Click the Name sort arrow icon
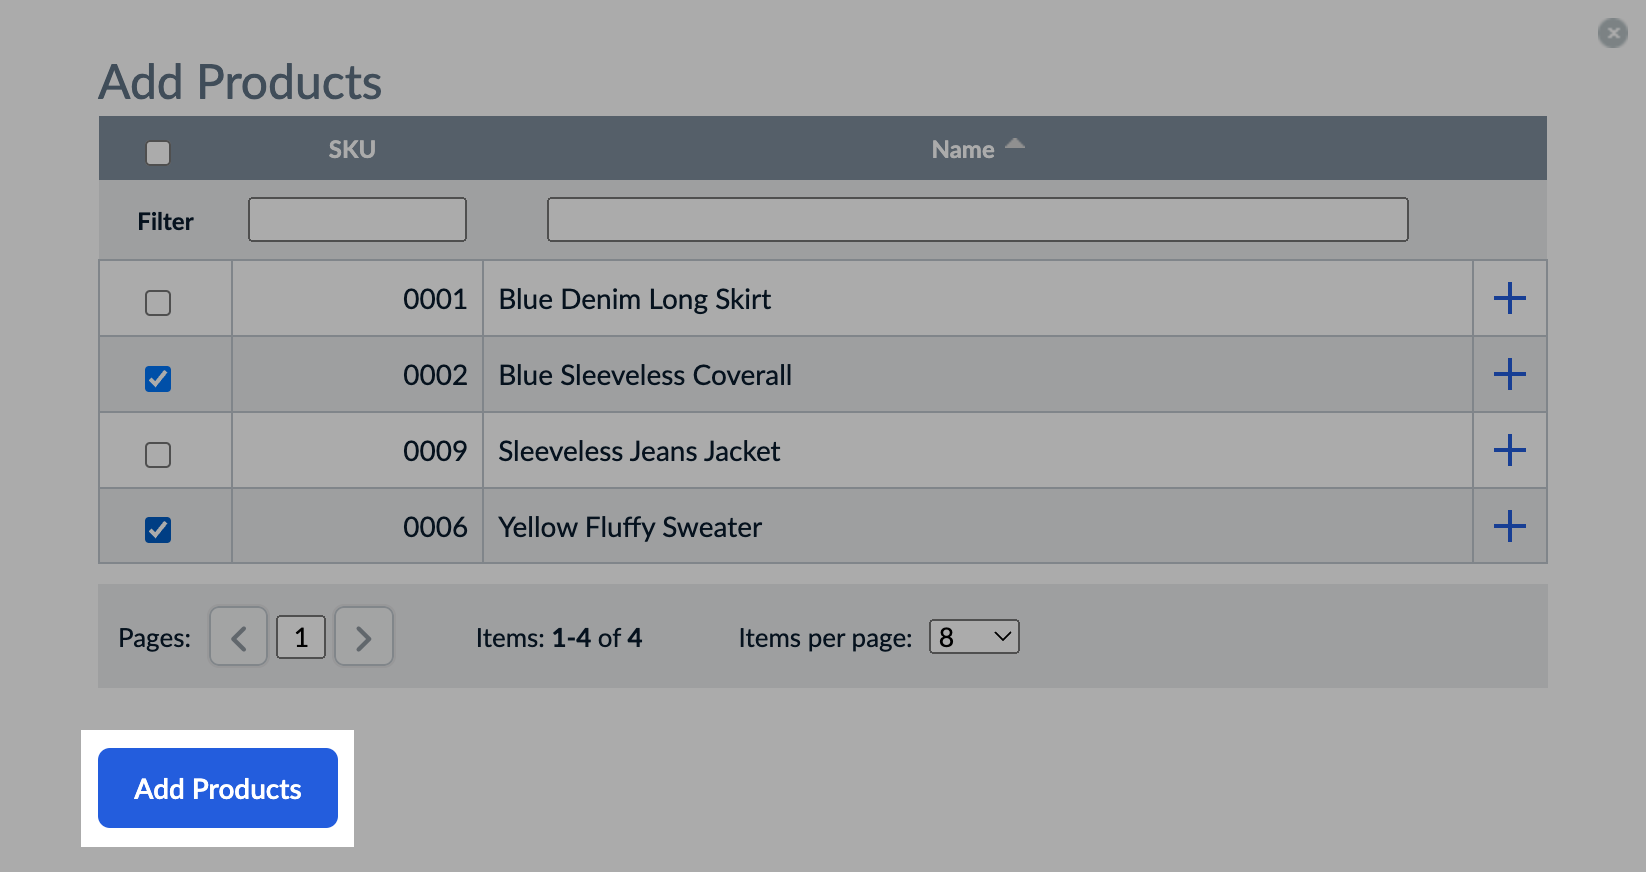The height and width of the screenshot is (872, 1646). click(x=1015, y=144)
